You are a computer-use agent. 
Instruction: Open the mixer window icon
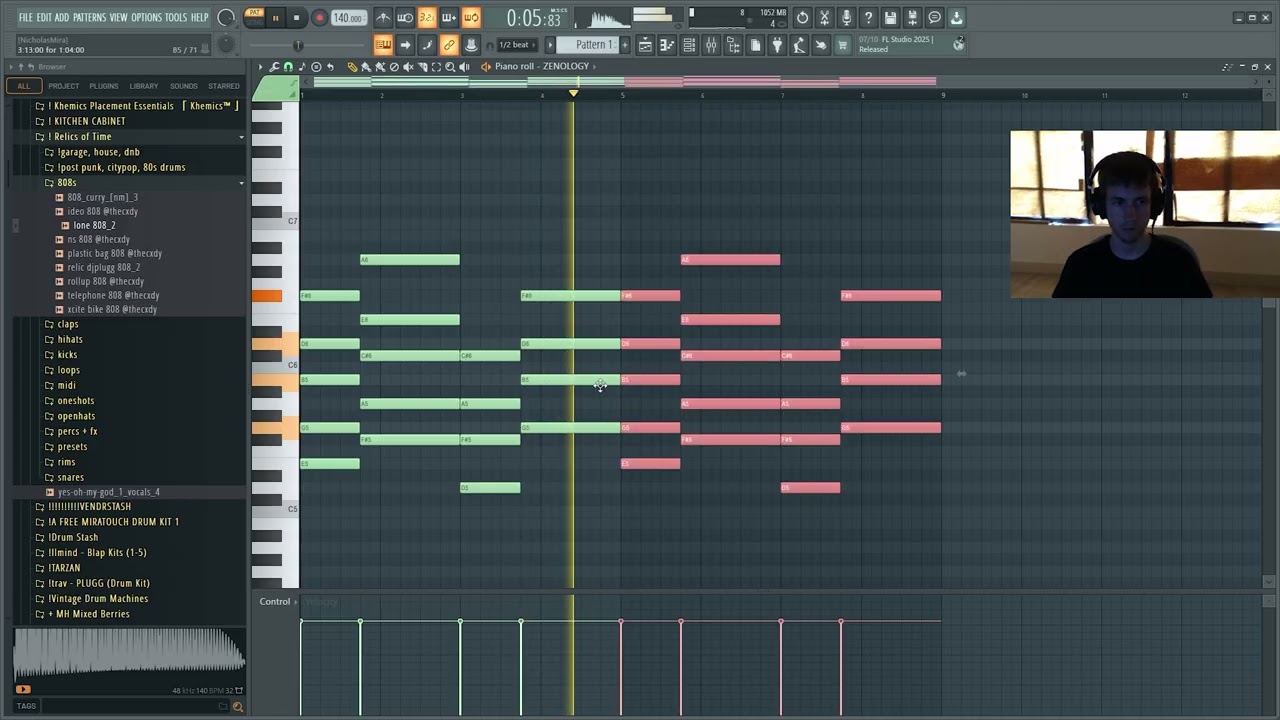tap(711, 45)
